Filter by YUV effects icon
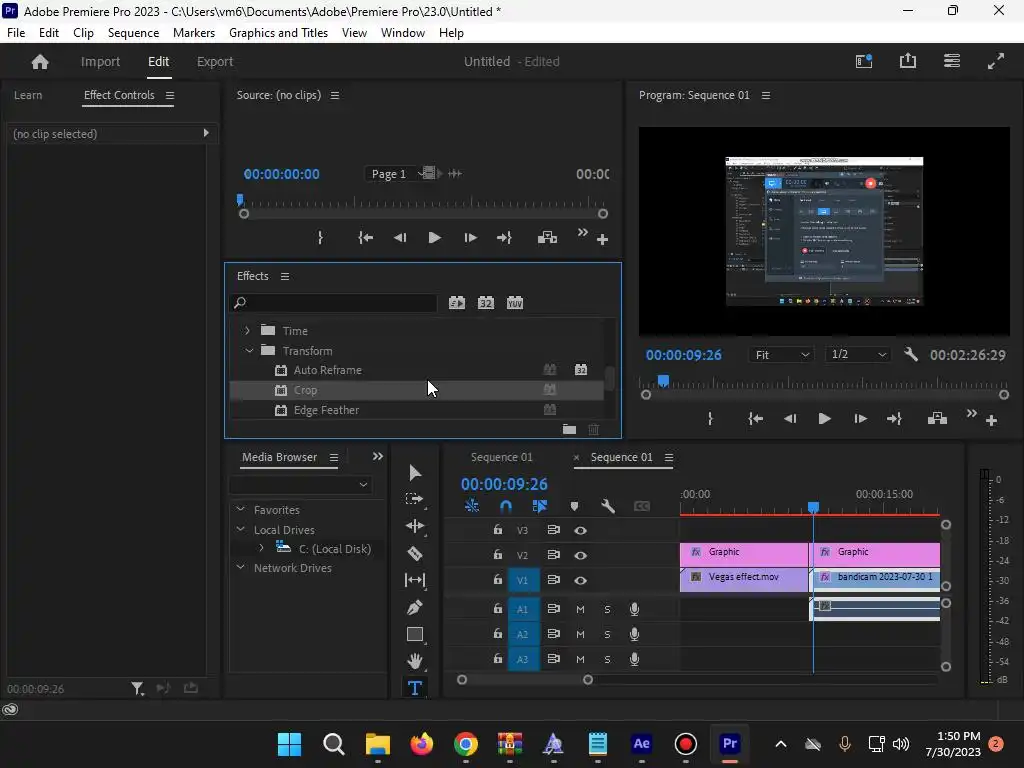1024x768 pixels. (x=515, y=303)
